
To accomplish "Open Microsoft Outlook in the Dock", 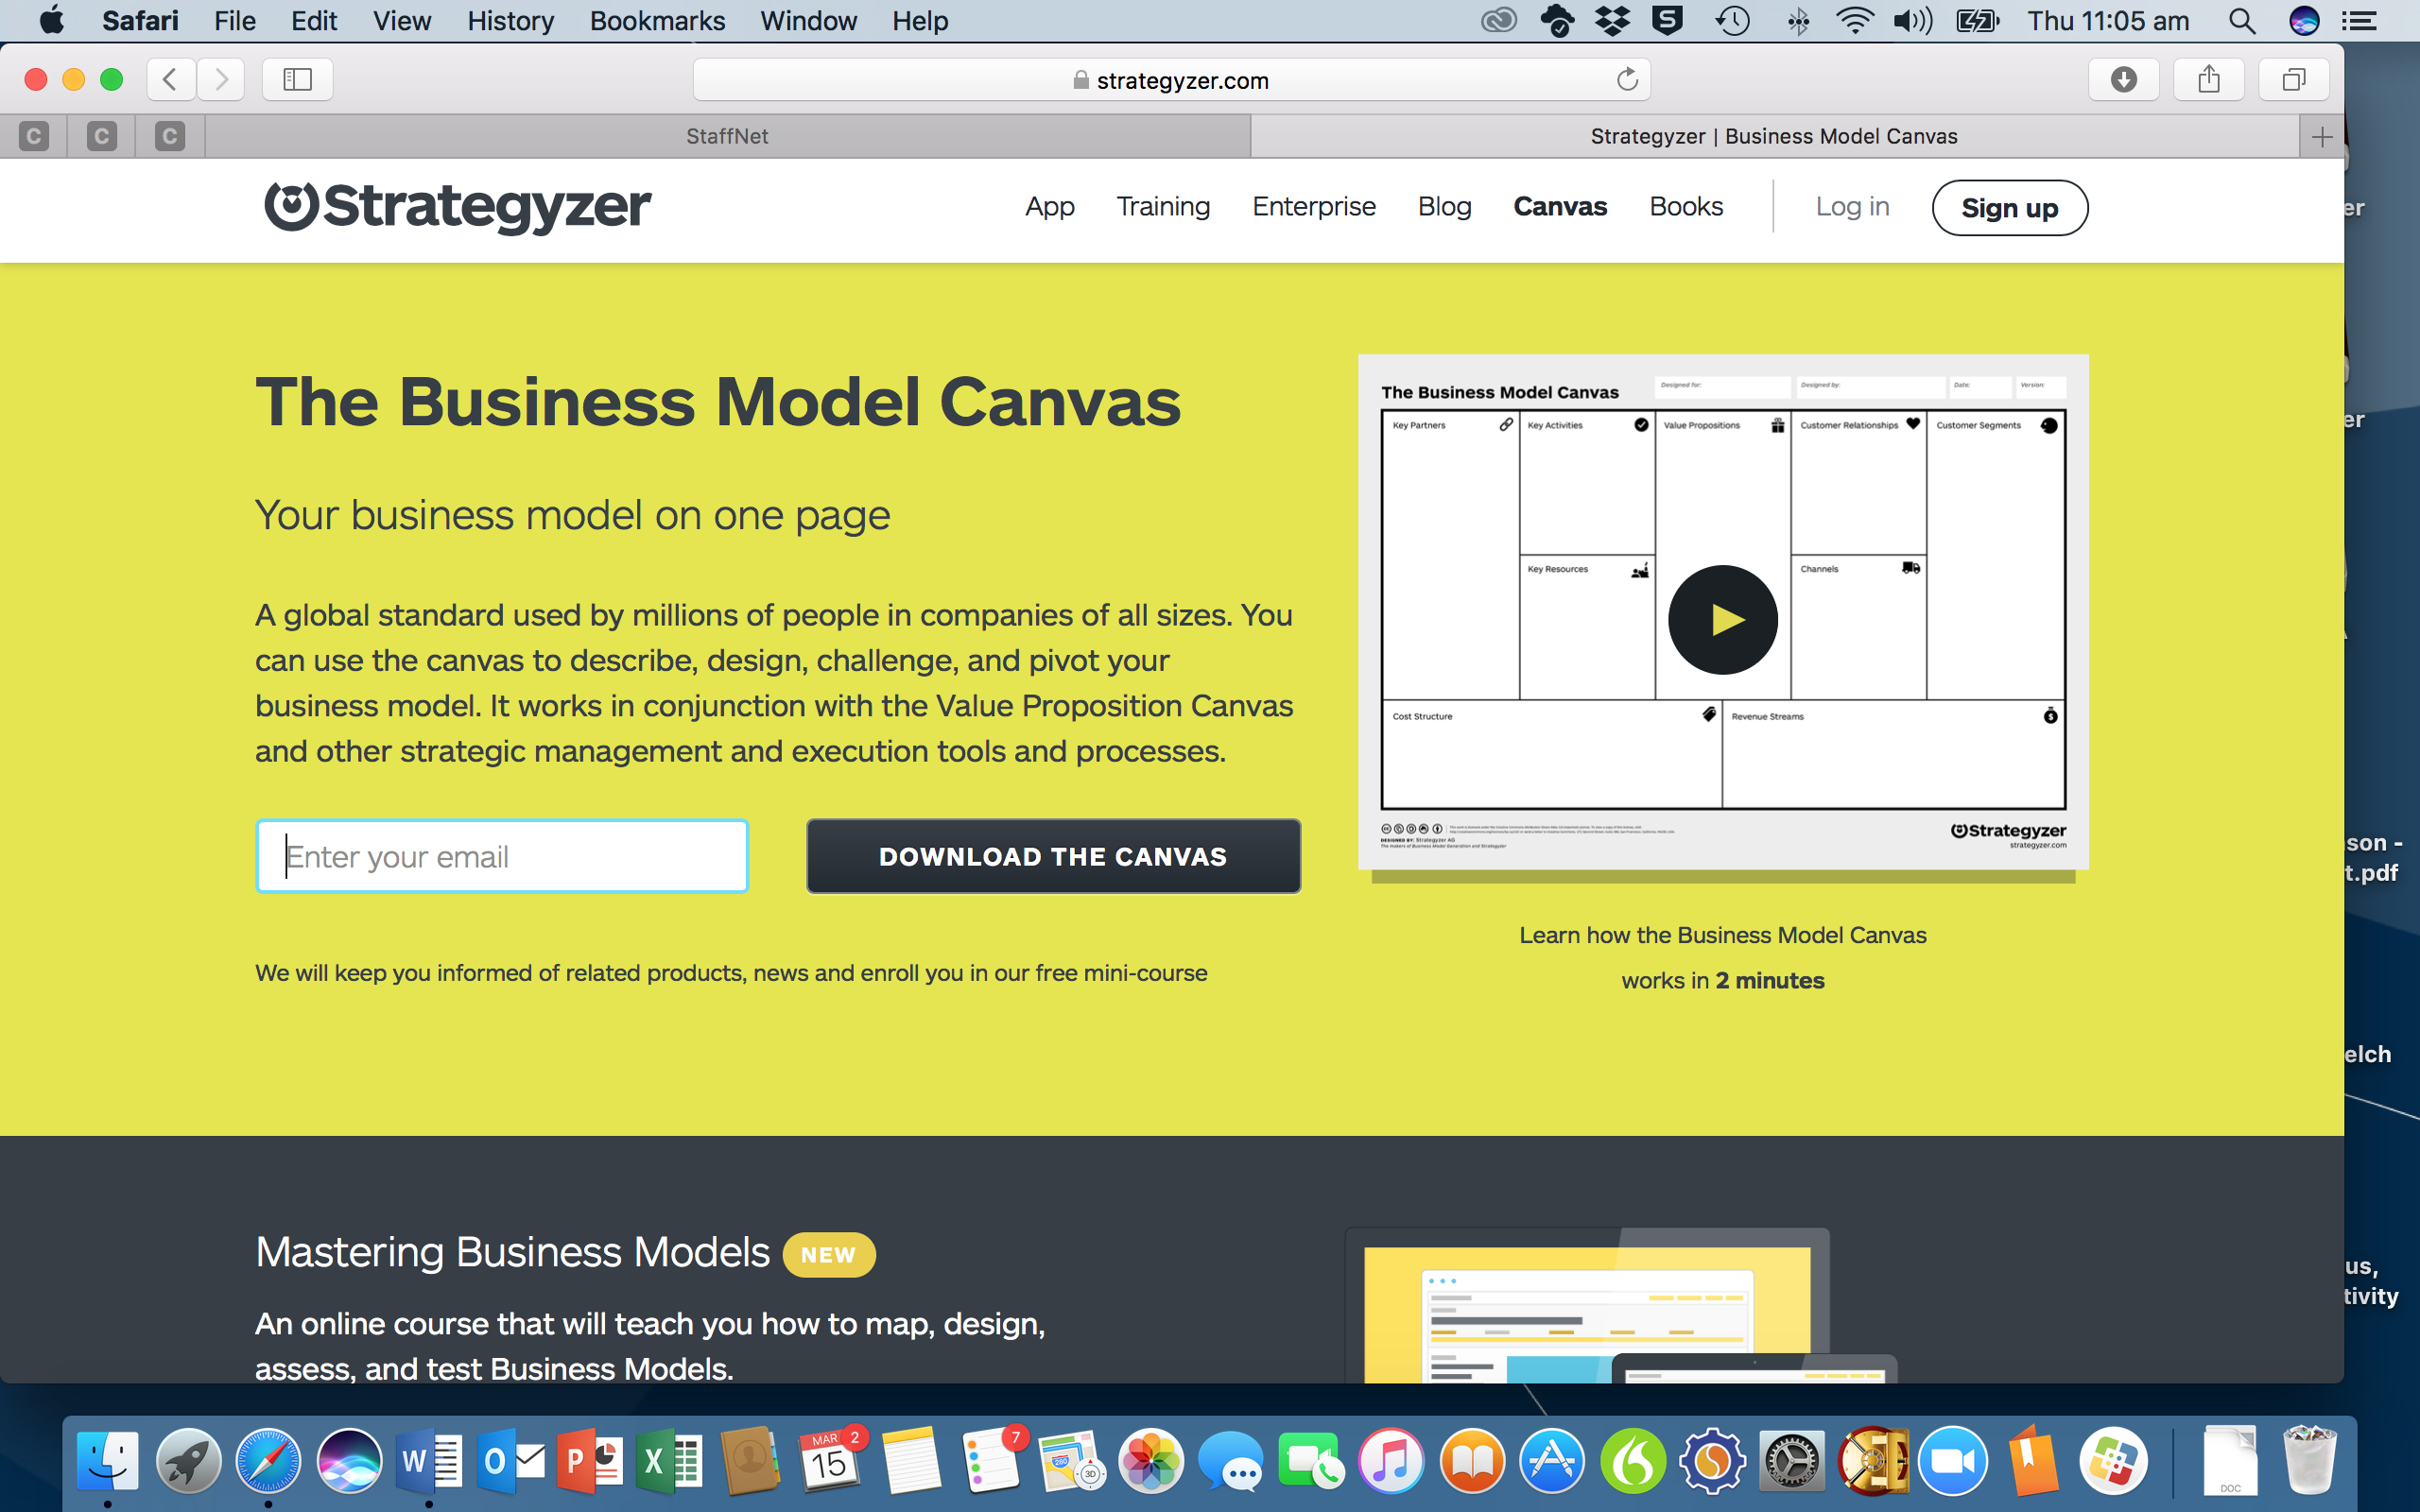I will pyautogui.click(x=510, y=1460).
